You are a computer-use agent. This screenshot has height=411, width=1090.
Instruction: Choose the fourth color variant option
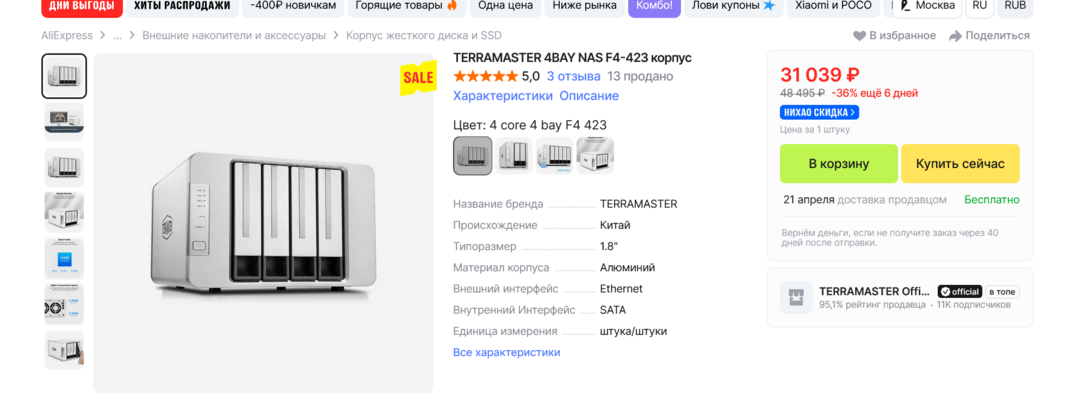pos(595,155)
